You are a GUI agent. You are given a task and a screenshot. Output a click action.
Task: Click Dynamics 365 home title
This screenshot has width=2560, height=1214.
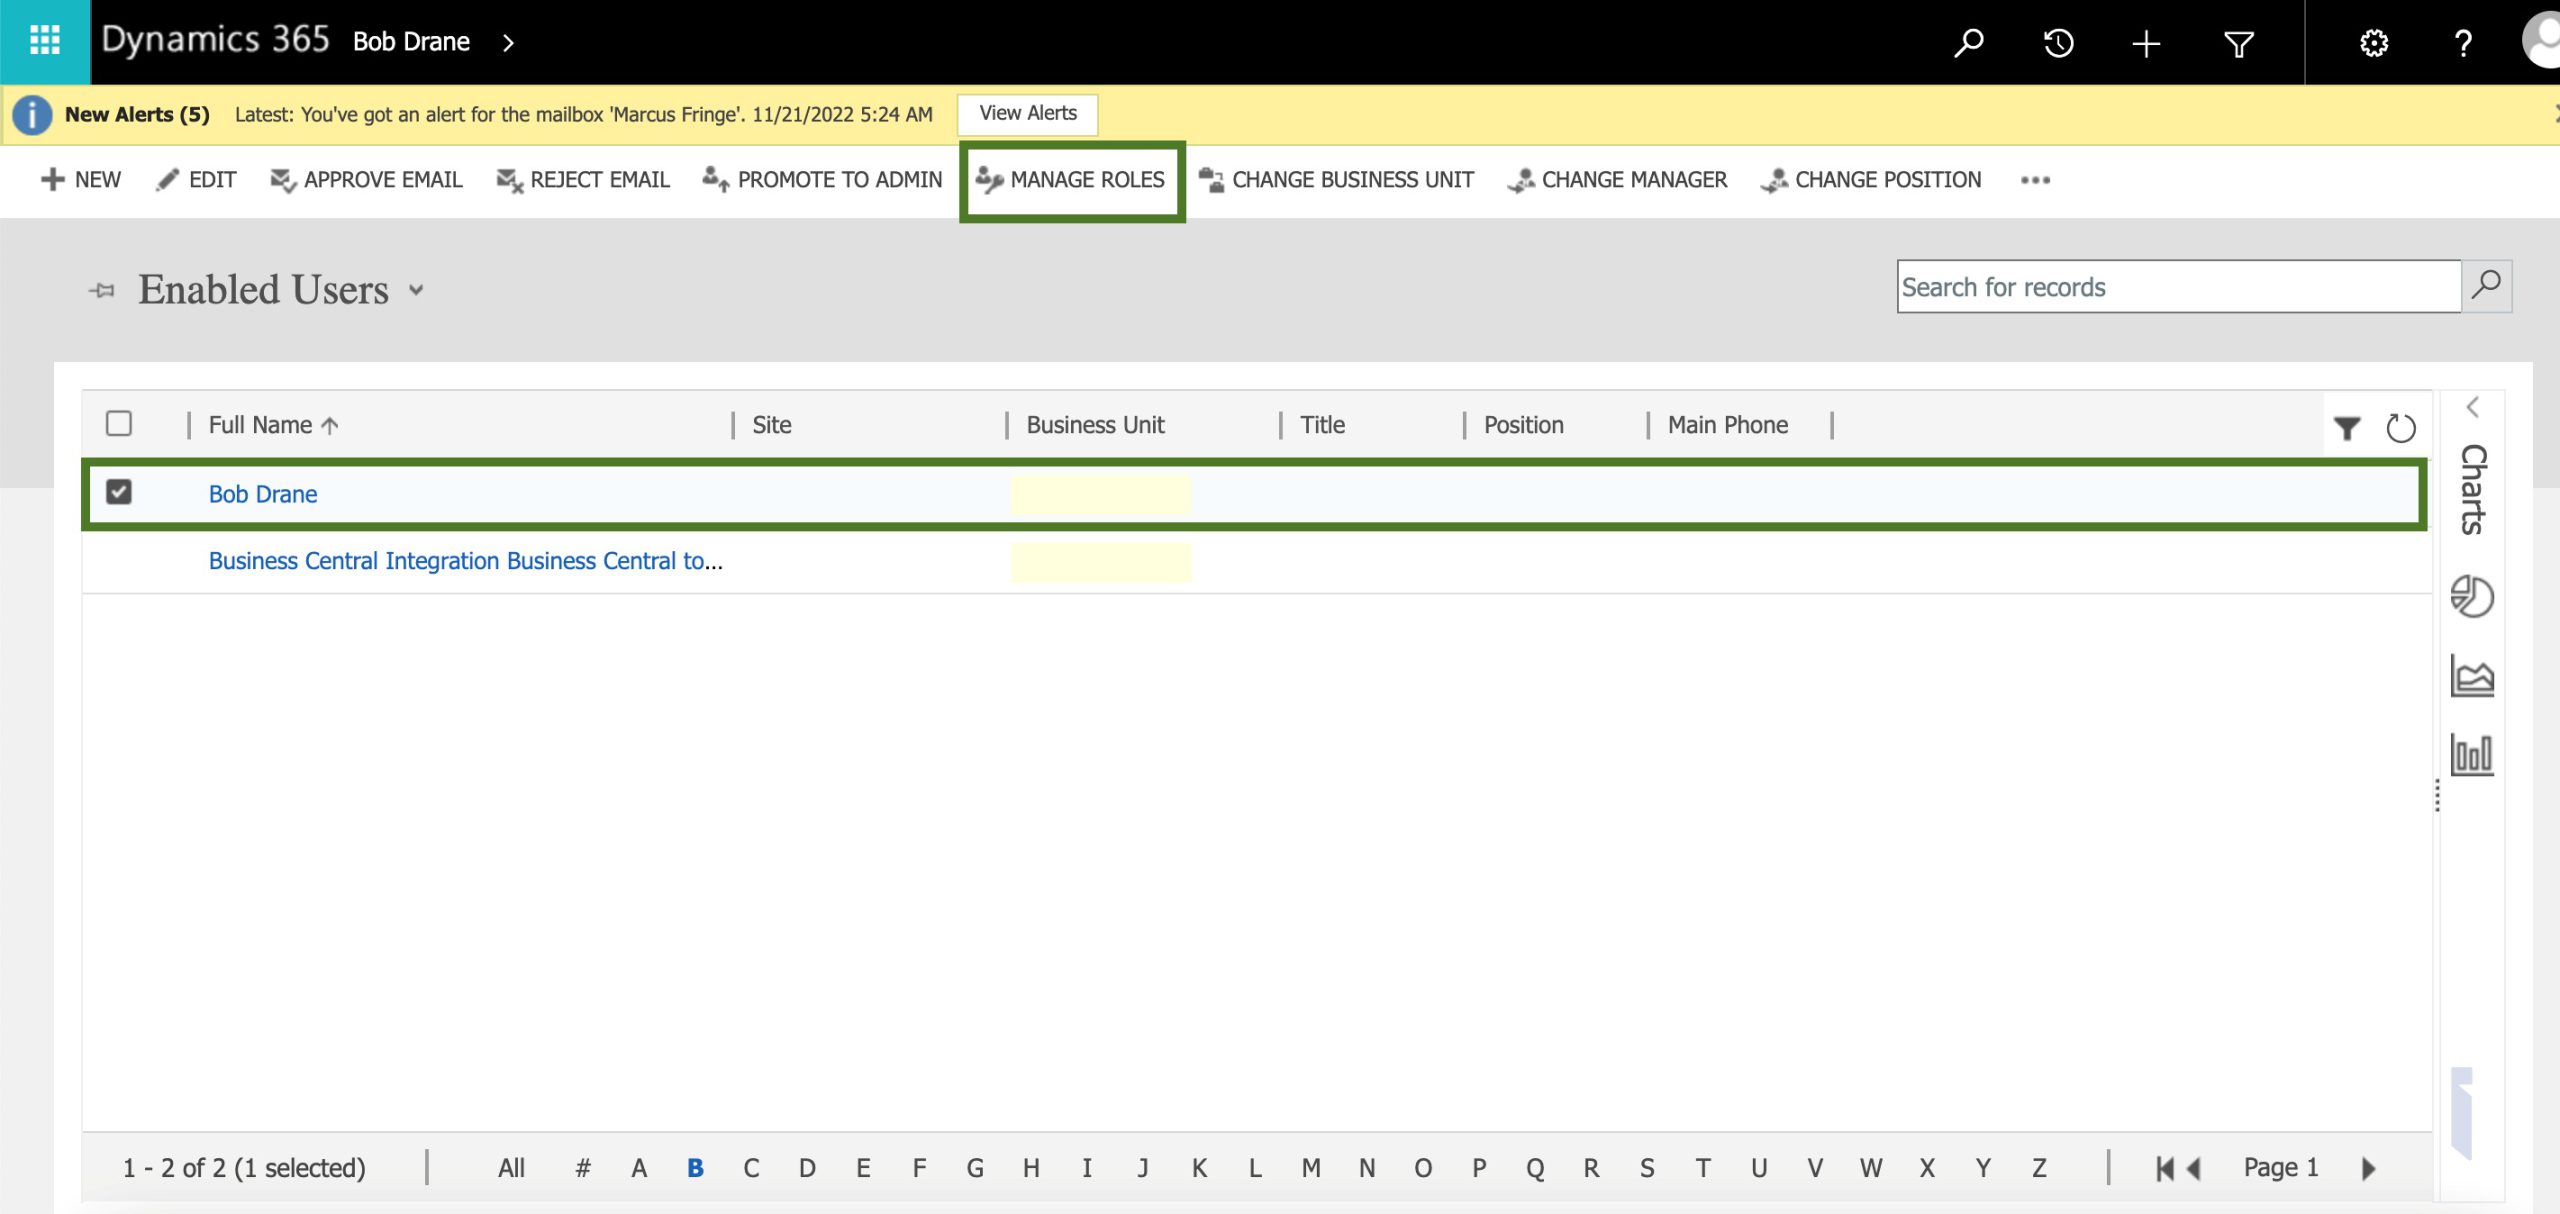(215, 40)
